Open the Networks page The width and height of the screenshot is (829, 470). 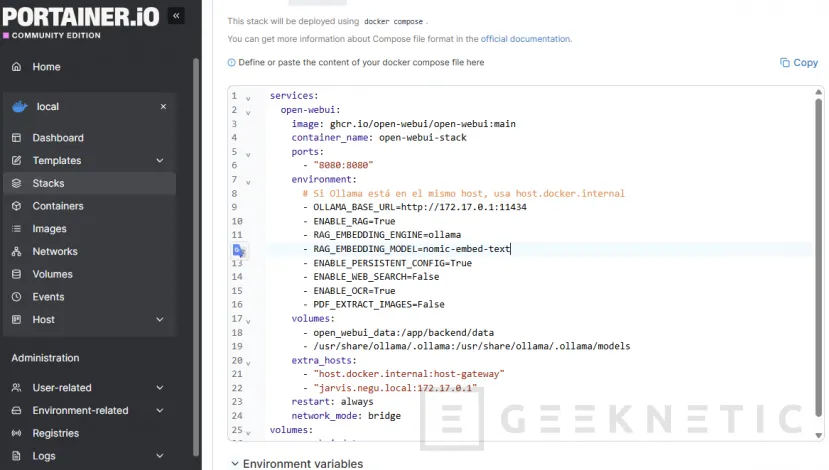click(54, 251)
